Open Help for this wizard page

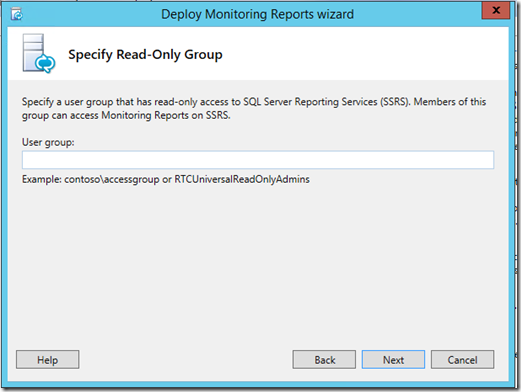47,359
